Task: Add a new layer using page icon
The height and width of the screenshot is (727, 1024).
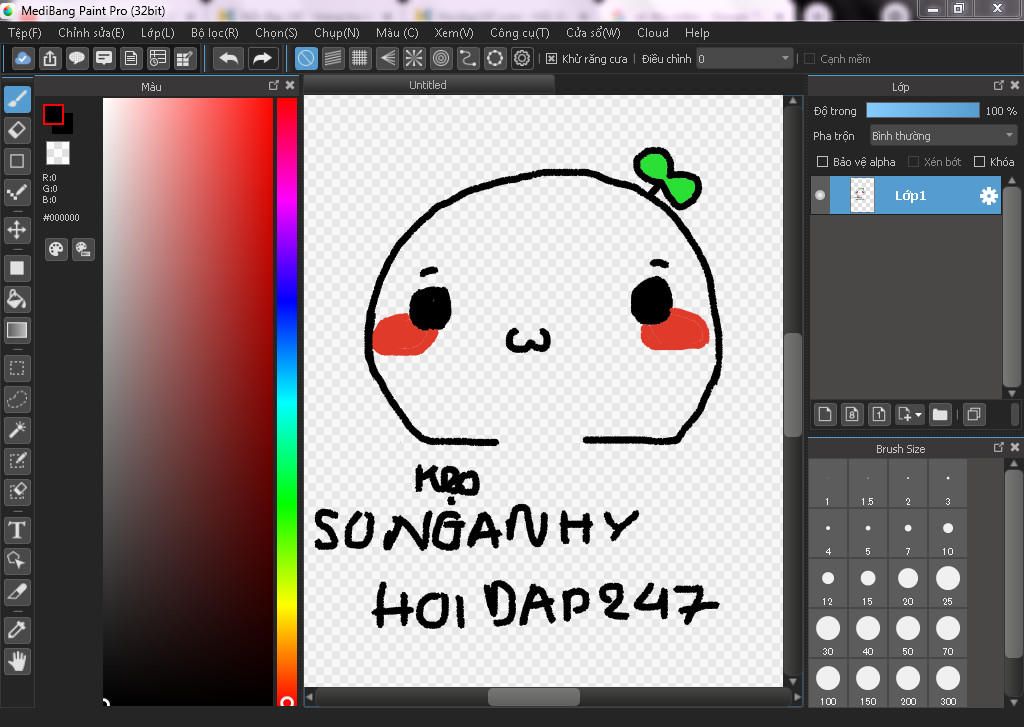Action: [x=825, y=414]
